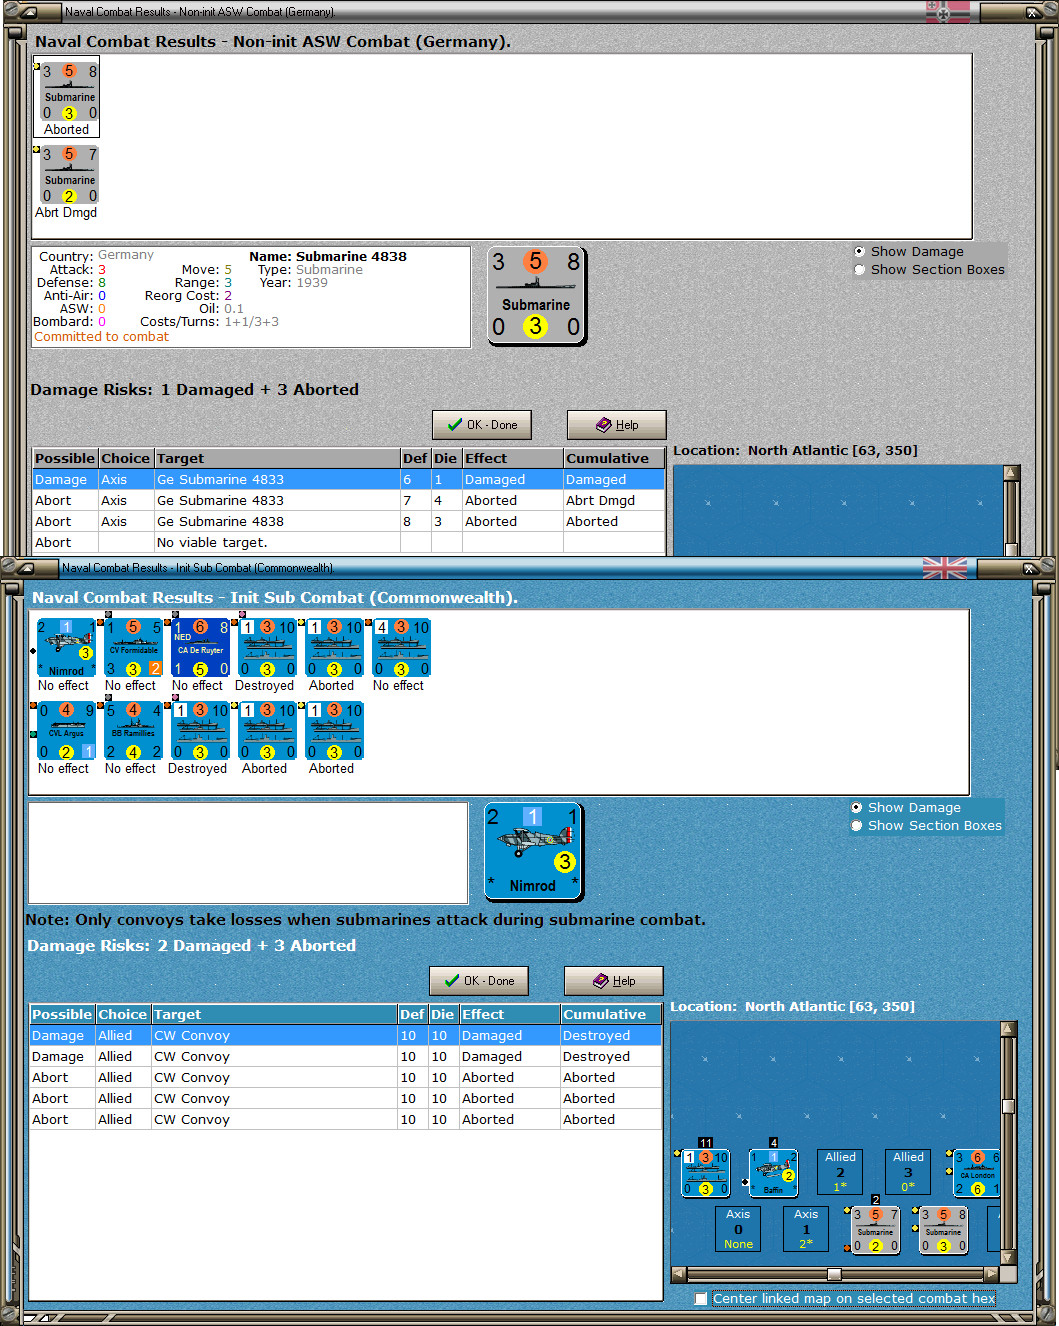Click the Allied 2 section box
The width and height of the screenshot is (1059, 1326).
(x=840, y=1172)
